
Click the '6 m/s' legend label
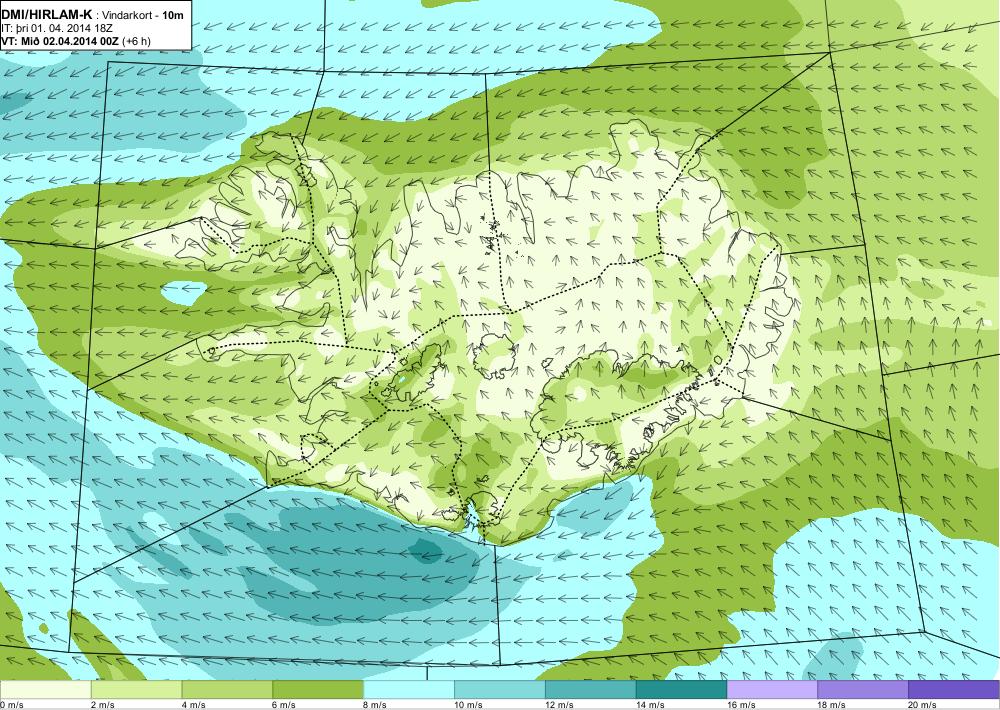[x=285, y=705]
